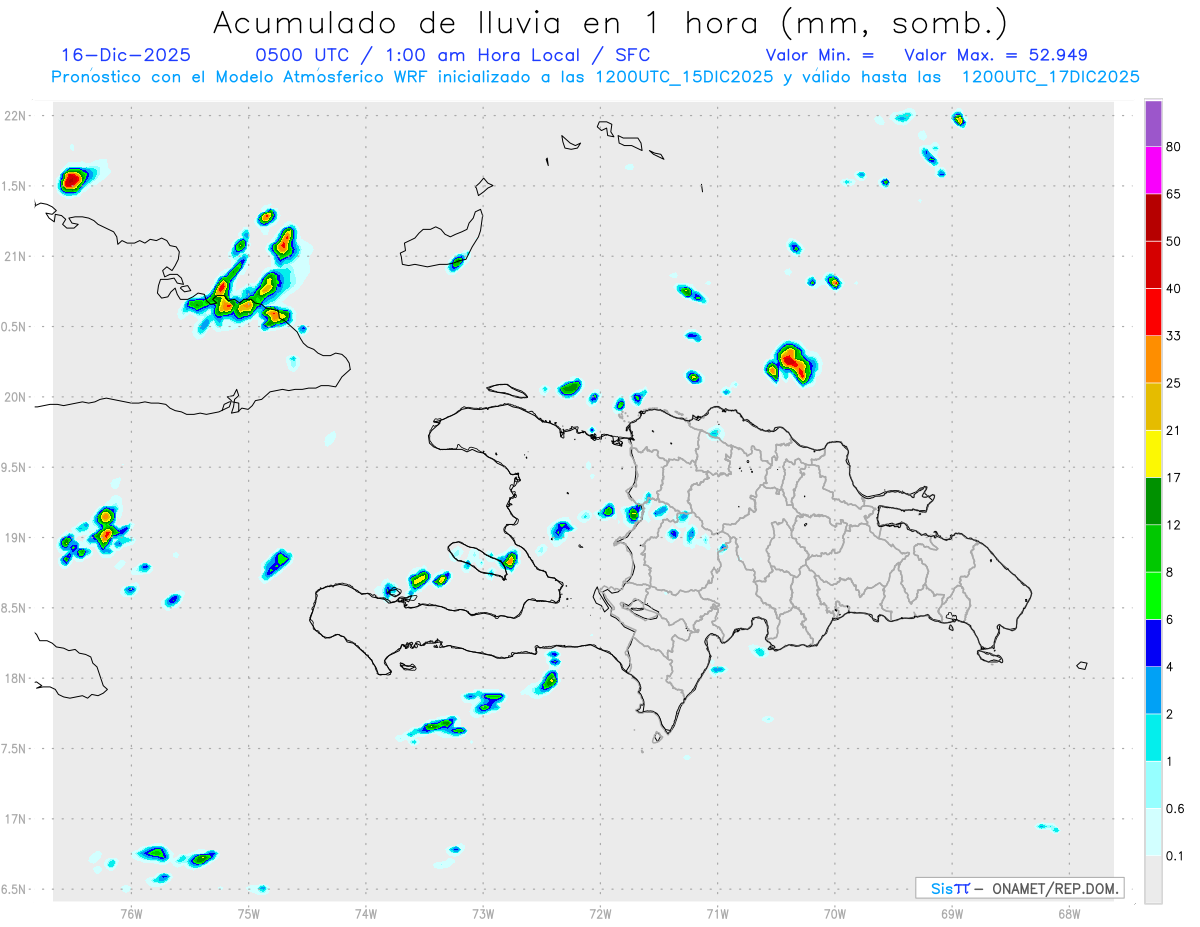Image resolution: width=1200 pixels, height=927 pixels.
Task: Click the '17N' latitude axis label
Action: coord(17,819)
